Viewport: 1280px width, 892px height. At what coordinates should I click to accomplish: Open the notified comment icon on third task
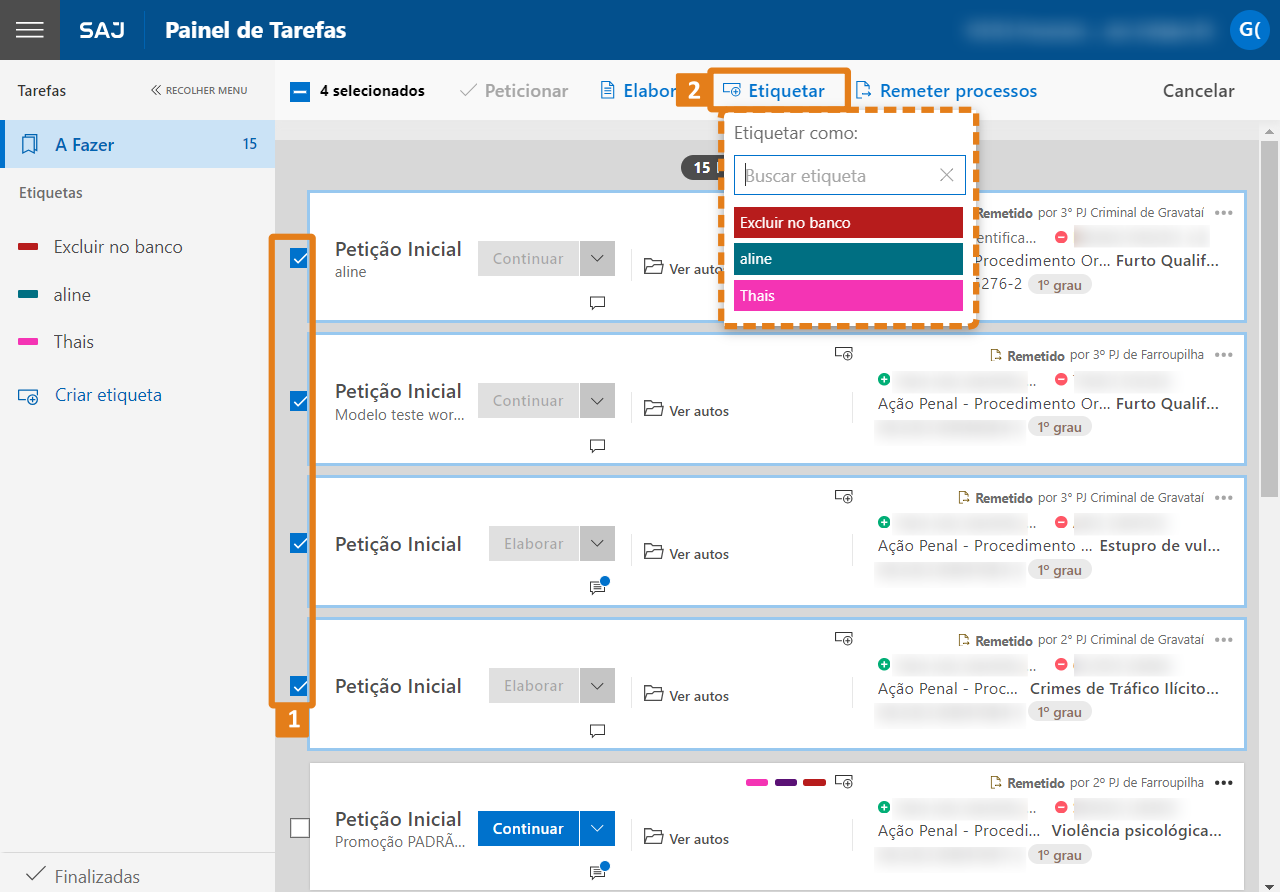(x=598, y=588)
